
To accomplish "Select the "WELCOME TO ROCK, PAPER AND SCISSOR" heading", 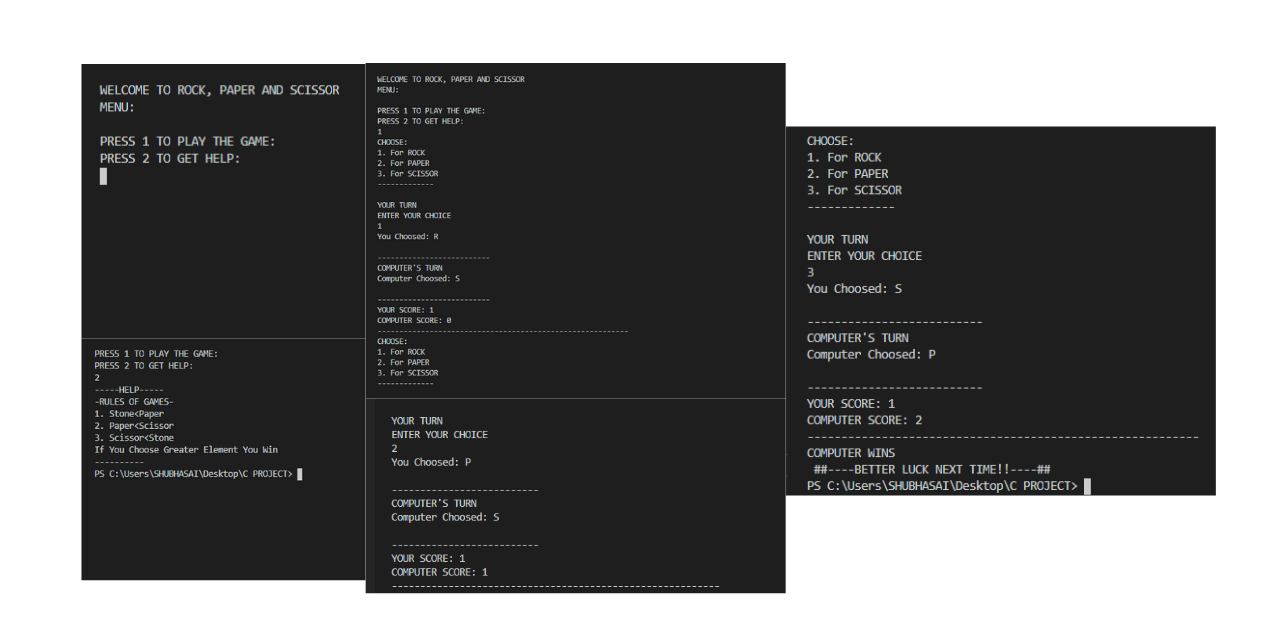I will point(219,89).
